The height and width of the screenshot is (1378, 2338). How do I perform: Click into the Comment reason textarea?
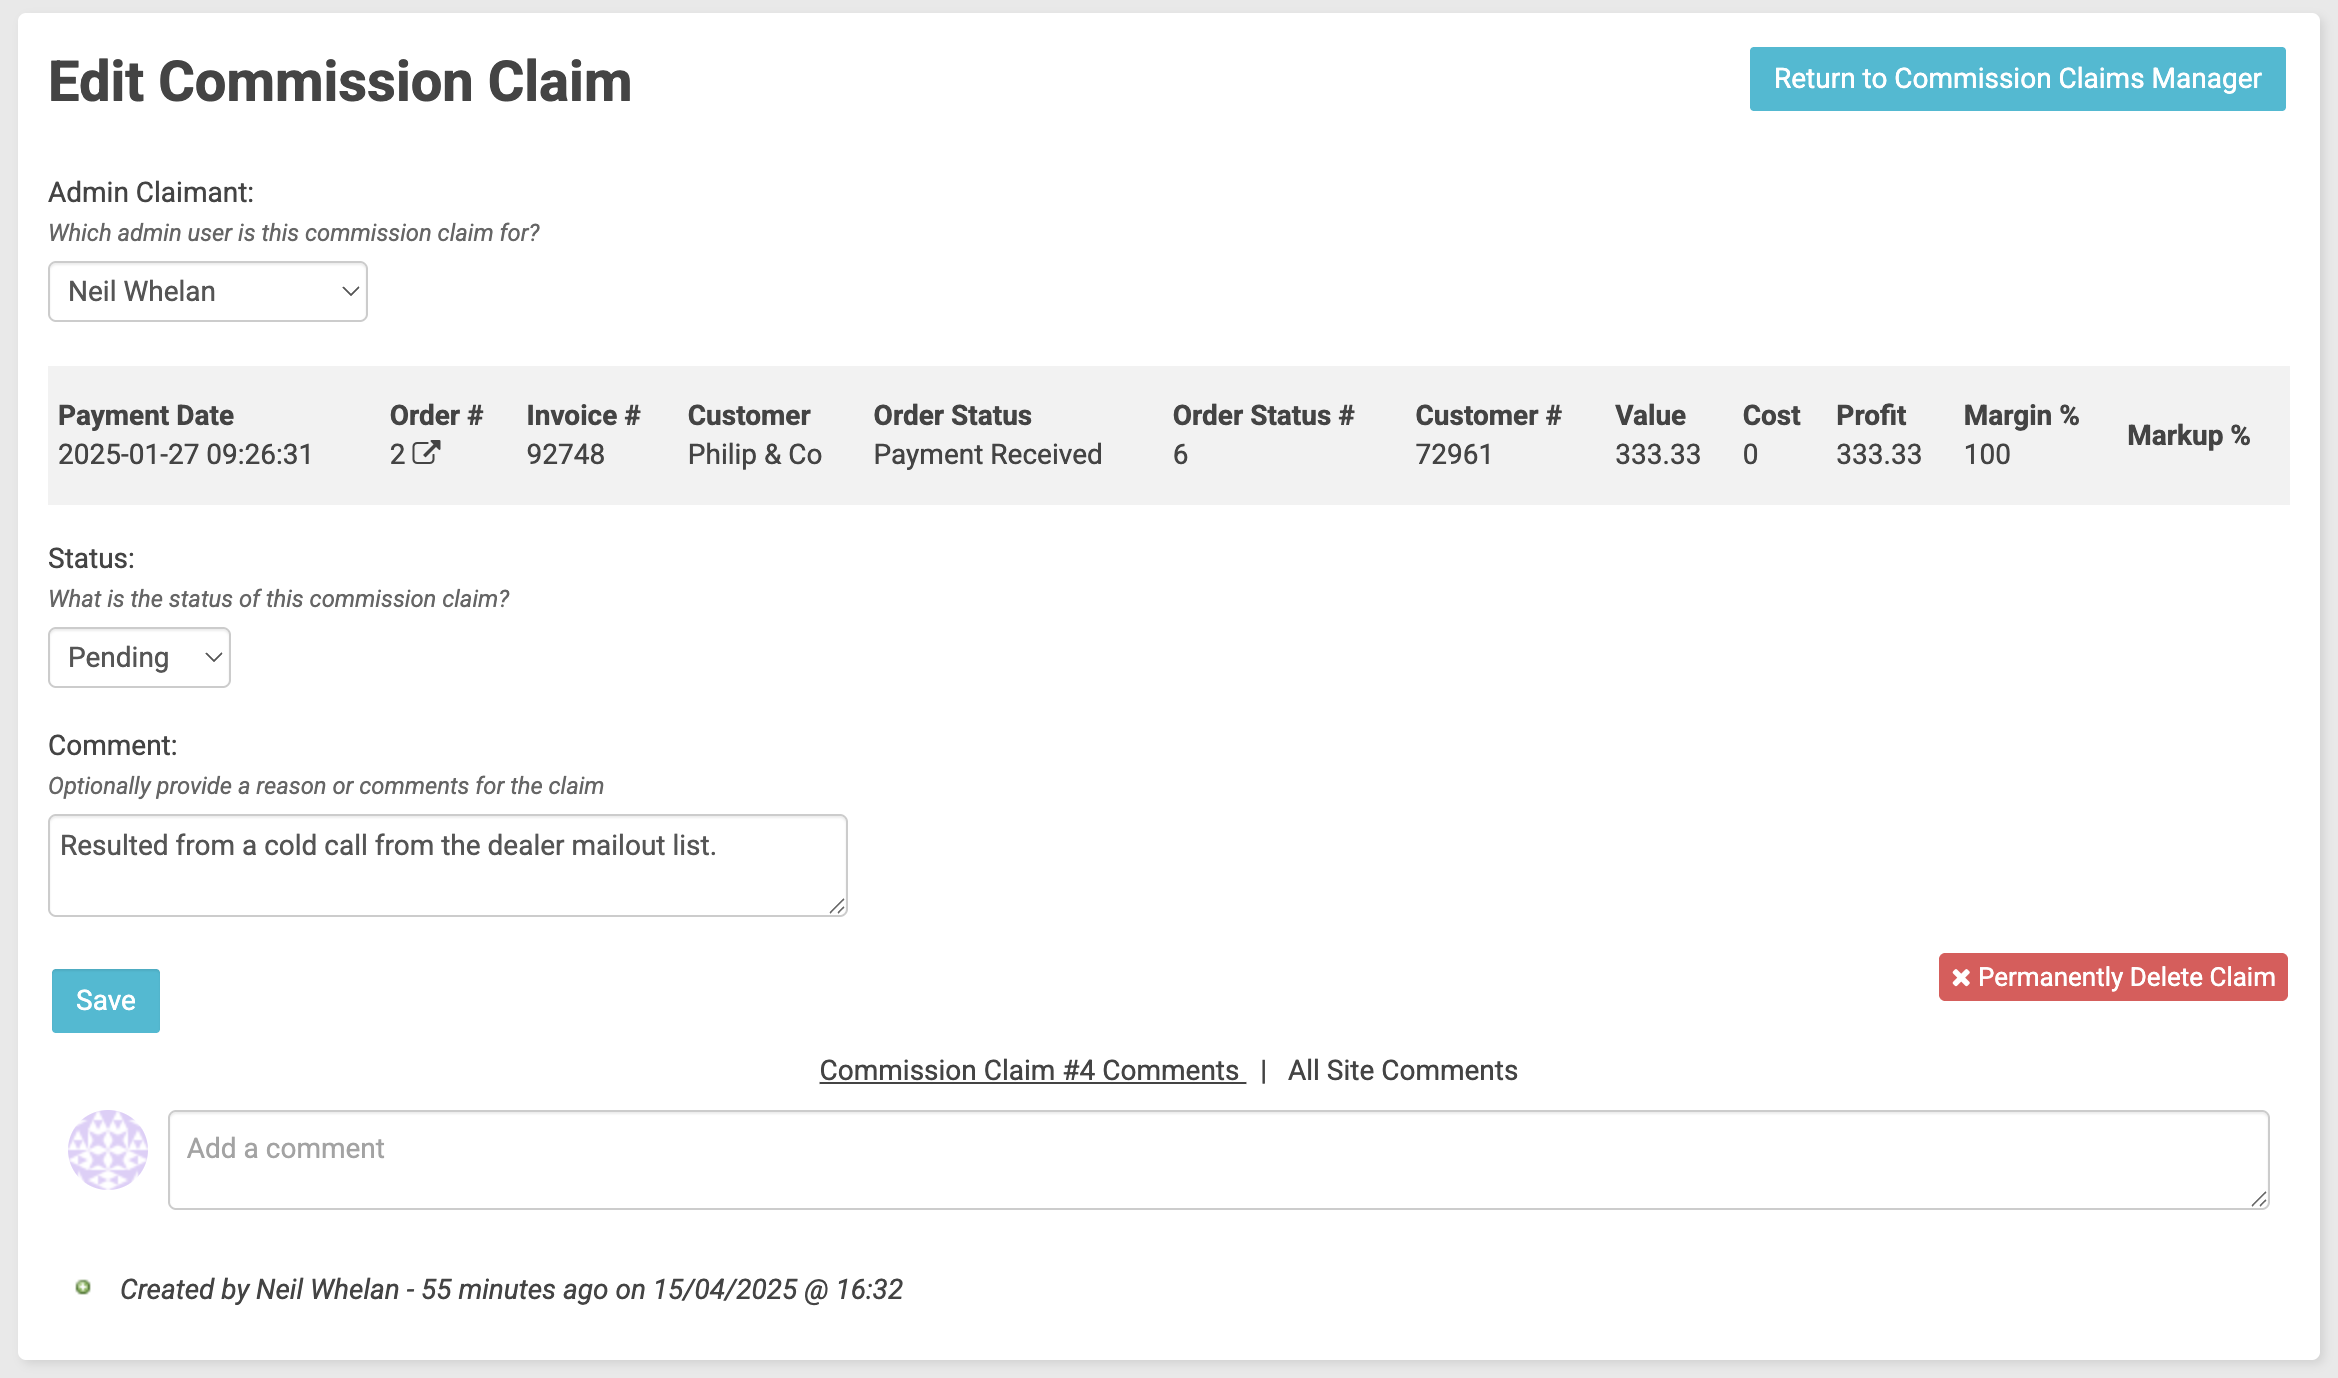[x=447, y=866]
